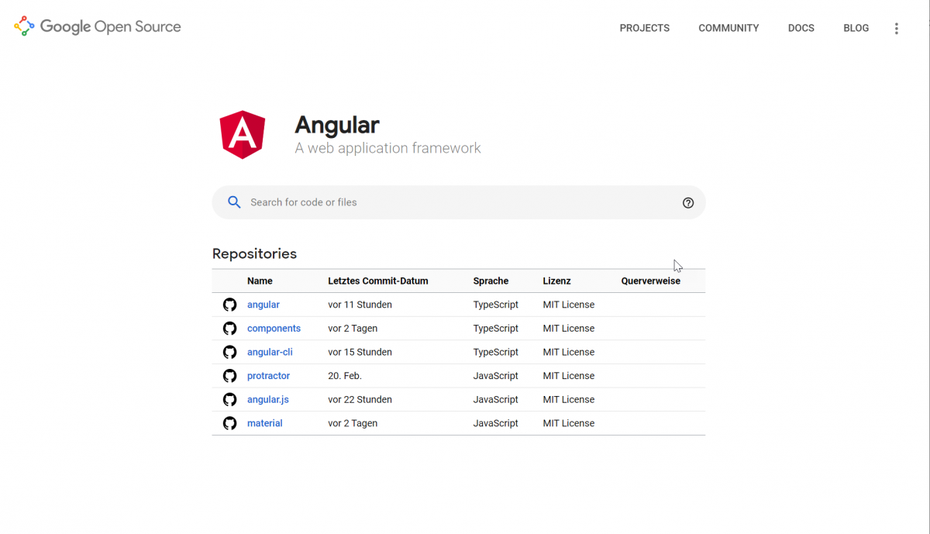930x534 pixels.
Task: Click 'MIT License' in the angular-cli row
Action: [568, 352]
